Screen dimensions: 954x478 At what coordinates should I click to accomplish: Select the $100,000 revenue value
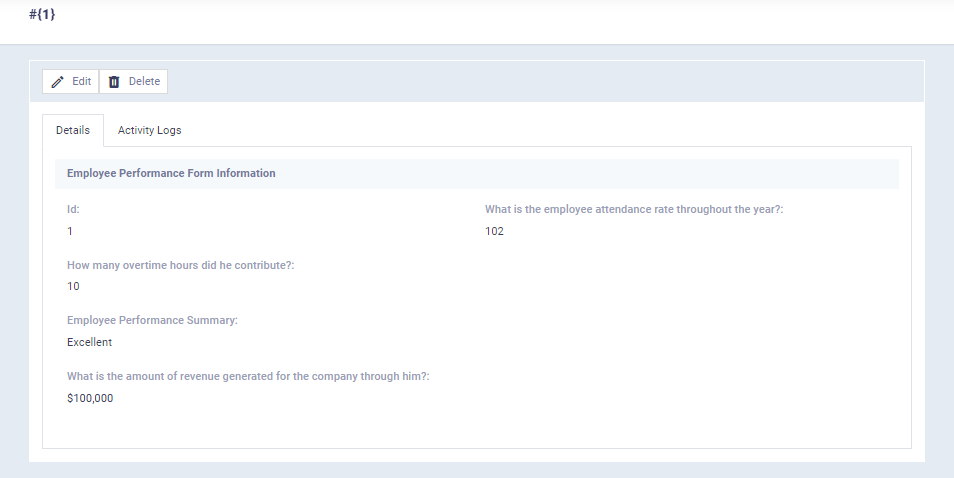(90, 398)
